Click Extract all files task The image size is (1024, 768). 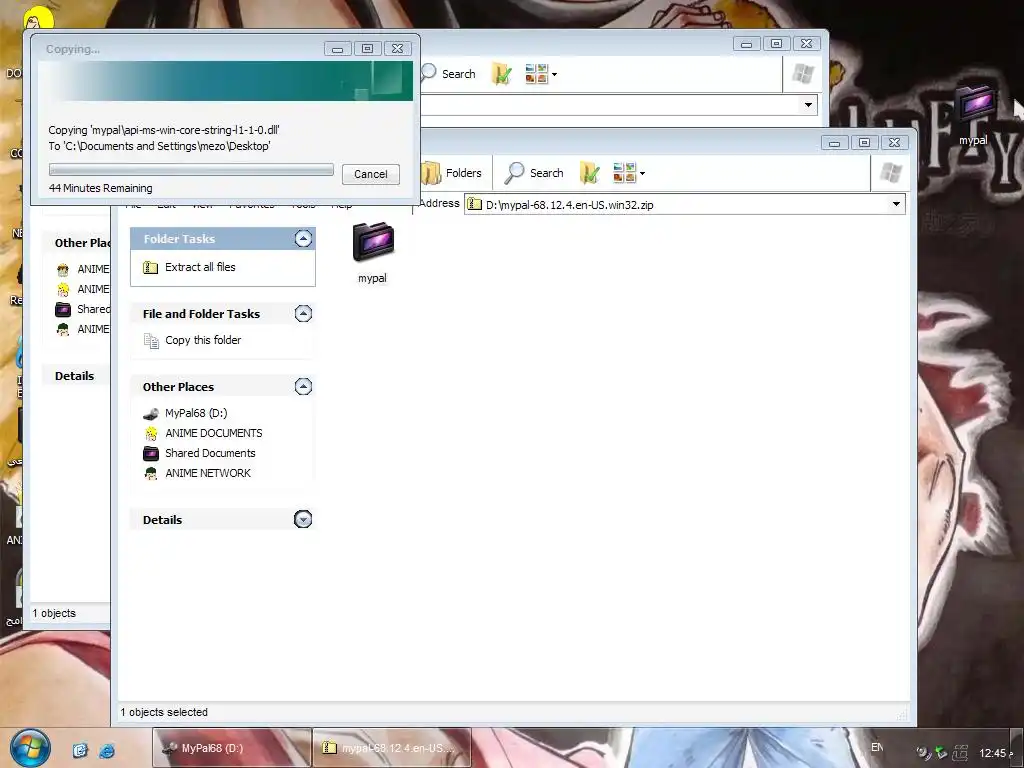click(200, 267)
